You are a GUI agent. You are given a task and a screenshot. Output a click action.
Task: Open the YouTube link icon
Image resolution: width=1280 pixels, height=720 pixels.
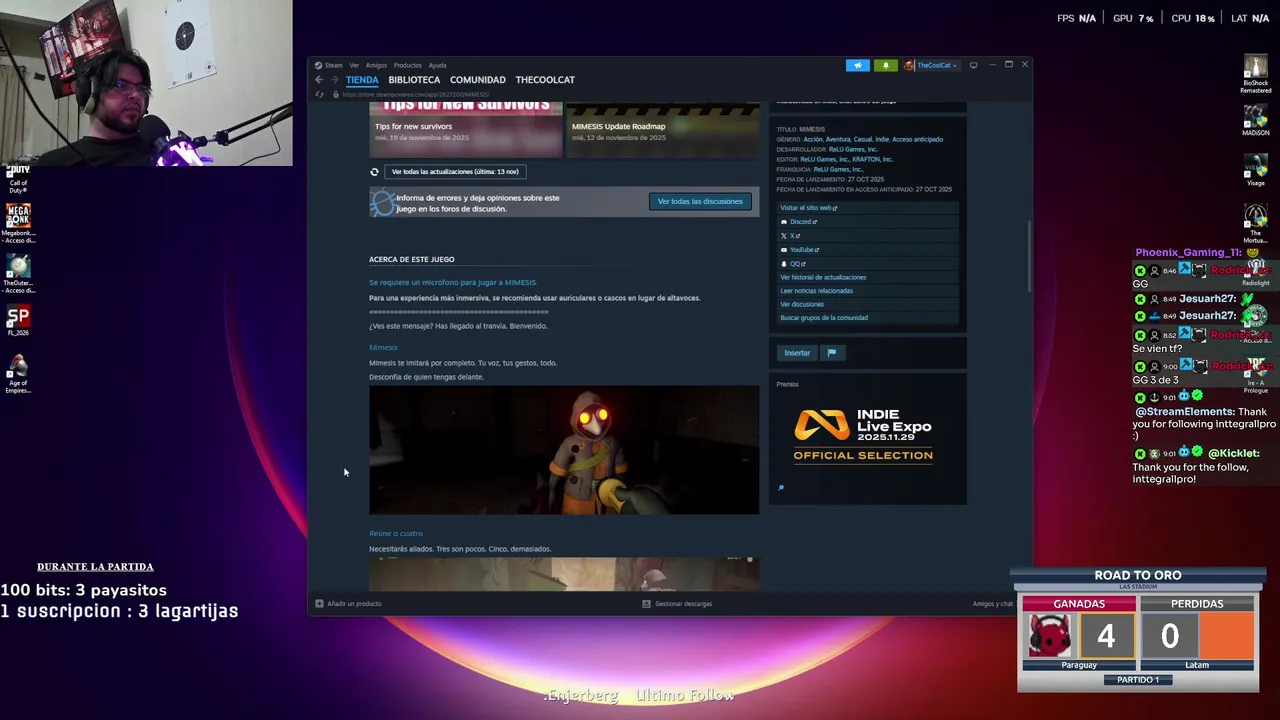(783, 250)
